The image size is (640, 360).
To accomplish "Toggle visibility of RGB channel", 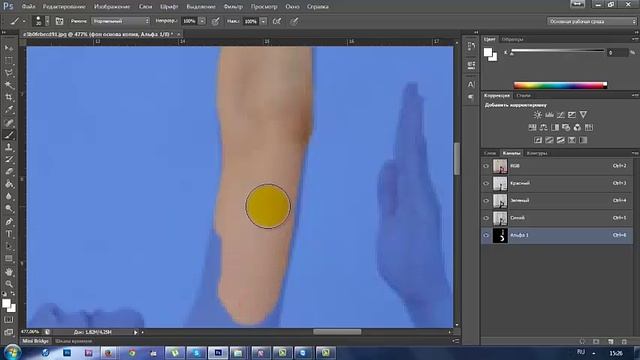I will (486, 166).
